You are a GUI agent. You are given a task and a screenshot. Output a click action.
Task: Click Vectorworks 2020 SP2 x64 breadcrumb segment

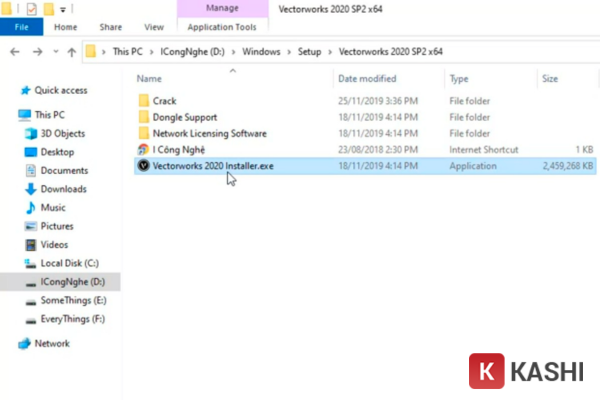[391, 52]
